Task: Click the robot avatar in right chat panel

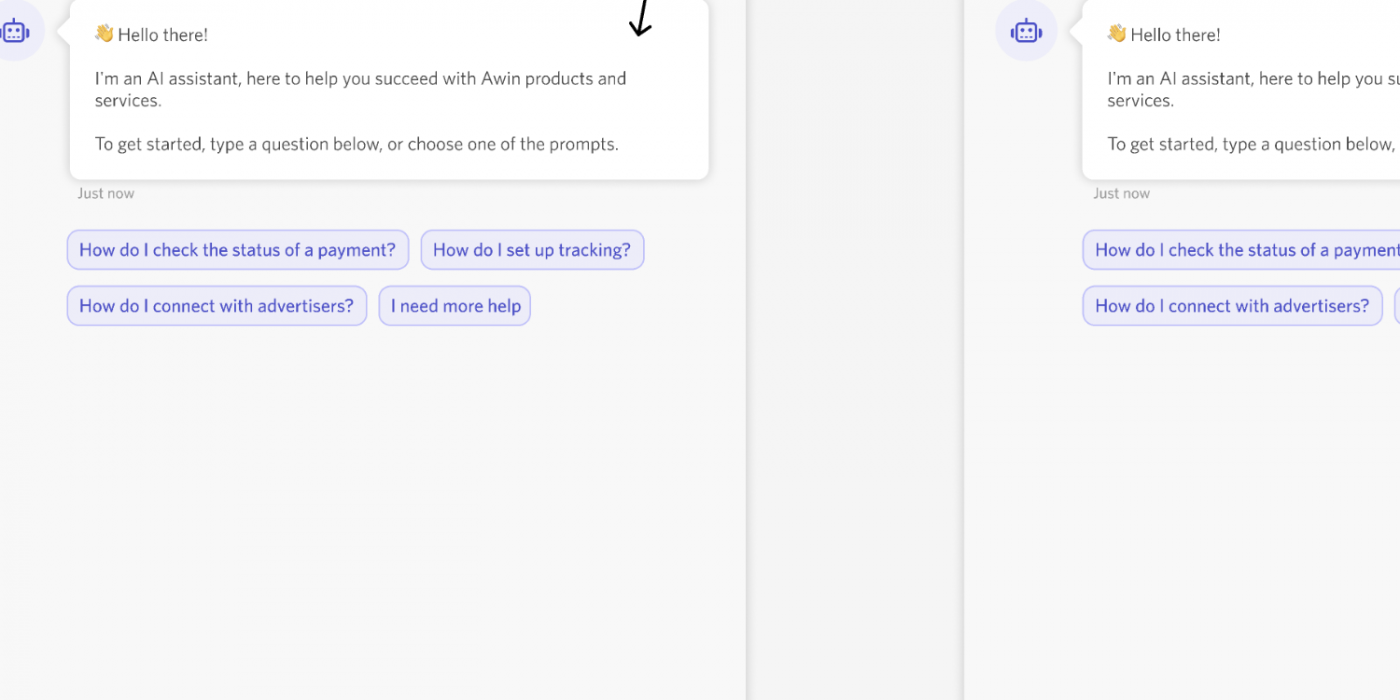Action: pos(1025,32)
